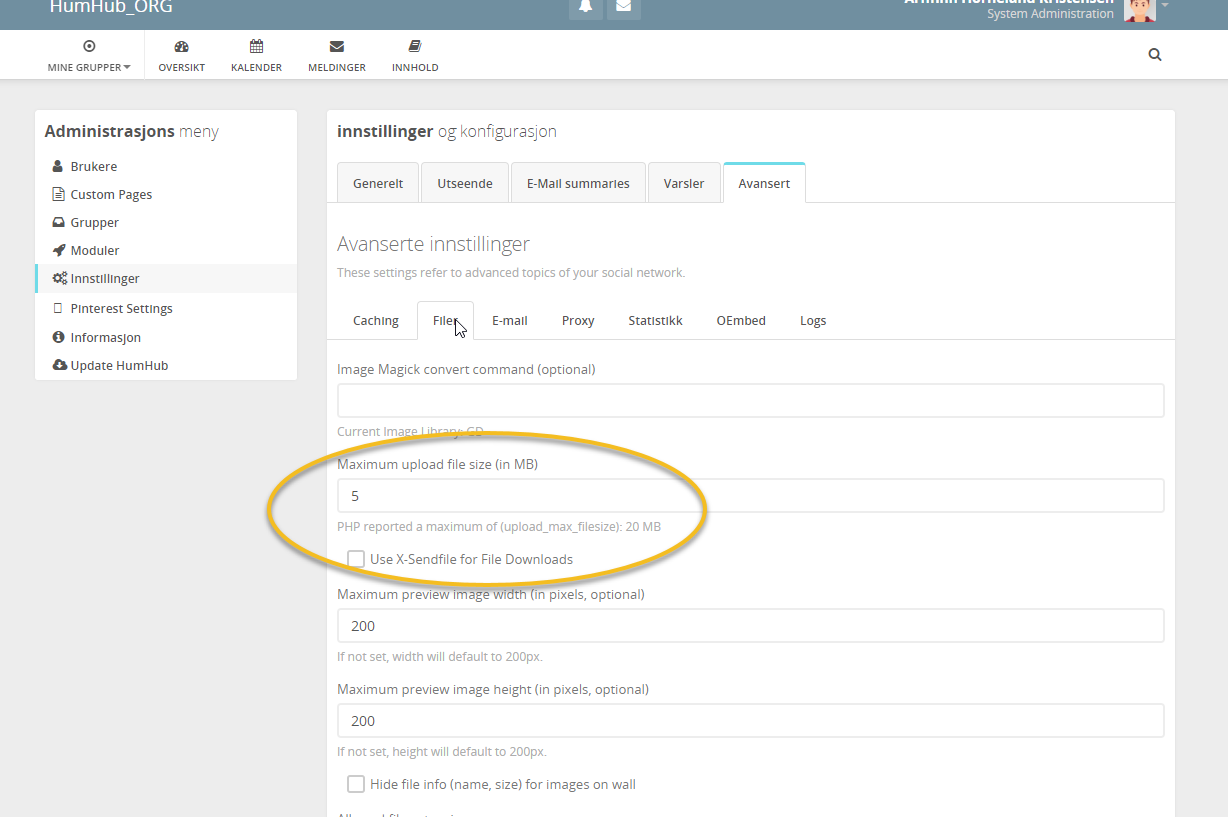The image size is (1228, 817).
Task: Open the Meldinger section from the navbar
Action: 336,54
